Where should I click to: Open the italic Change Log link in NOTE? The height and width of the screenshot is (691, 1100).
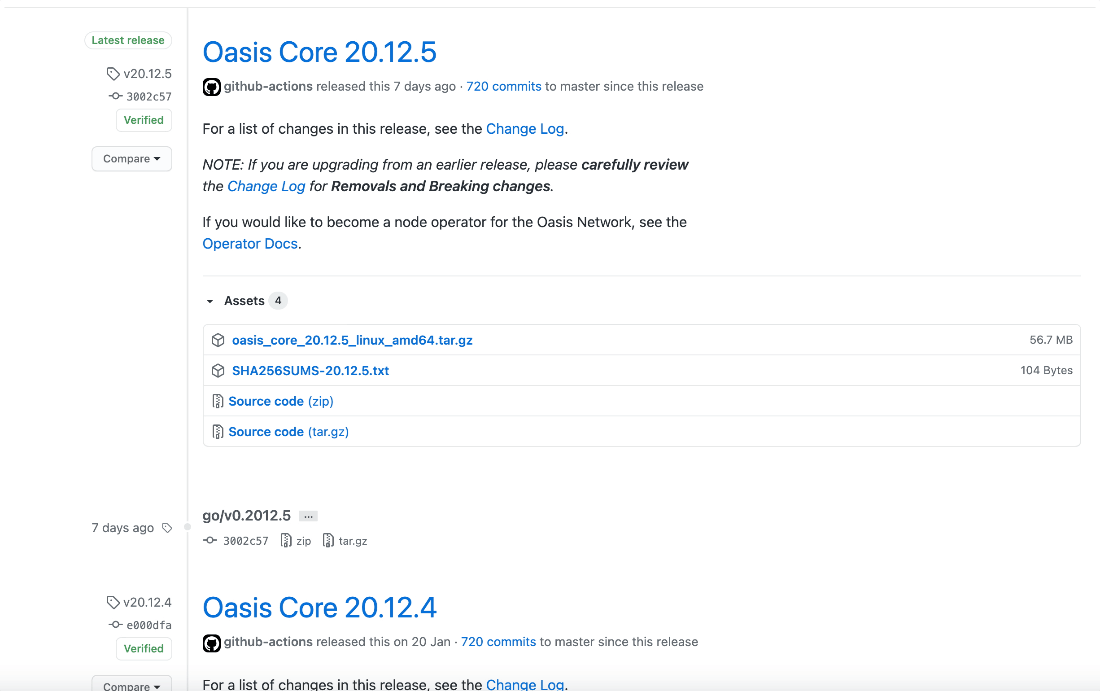(266, 187)
